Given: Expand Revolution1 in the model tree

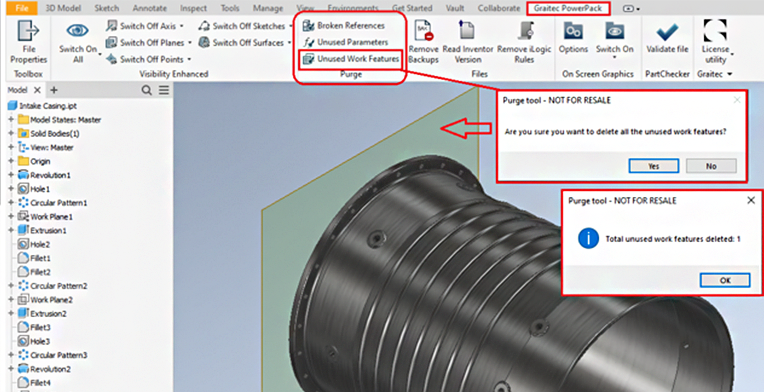Looking at the screenshot, I should (11, 175).
